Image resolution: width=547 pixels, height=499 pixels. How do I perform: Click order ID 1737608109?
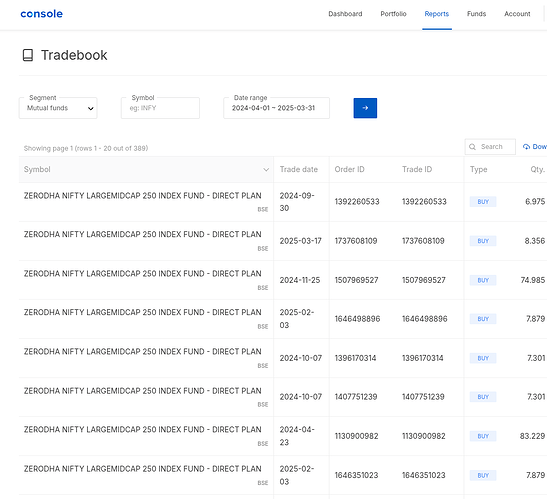tap(356, 241)
